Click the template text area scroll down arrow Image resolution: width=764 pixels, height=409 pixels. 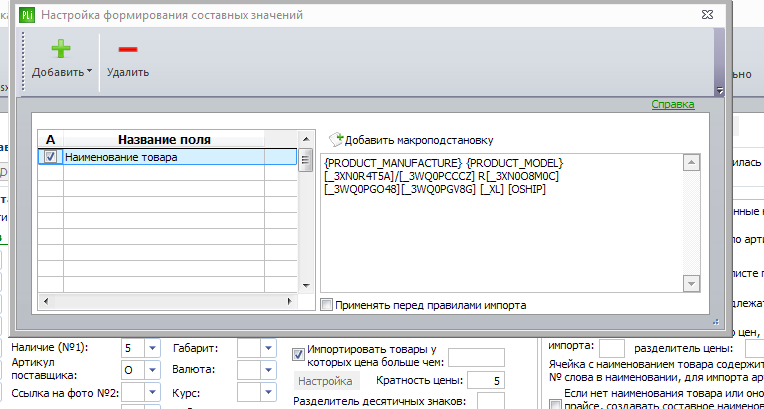point(691,283)
